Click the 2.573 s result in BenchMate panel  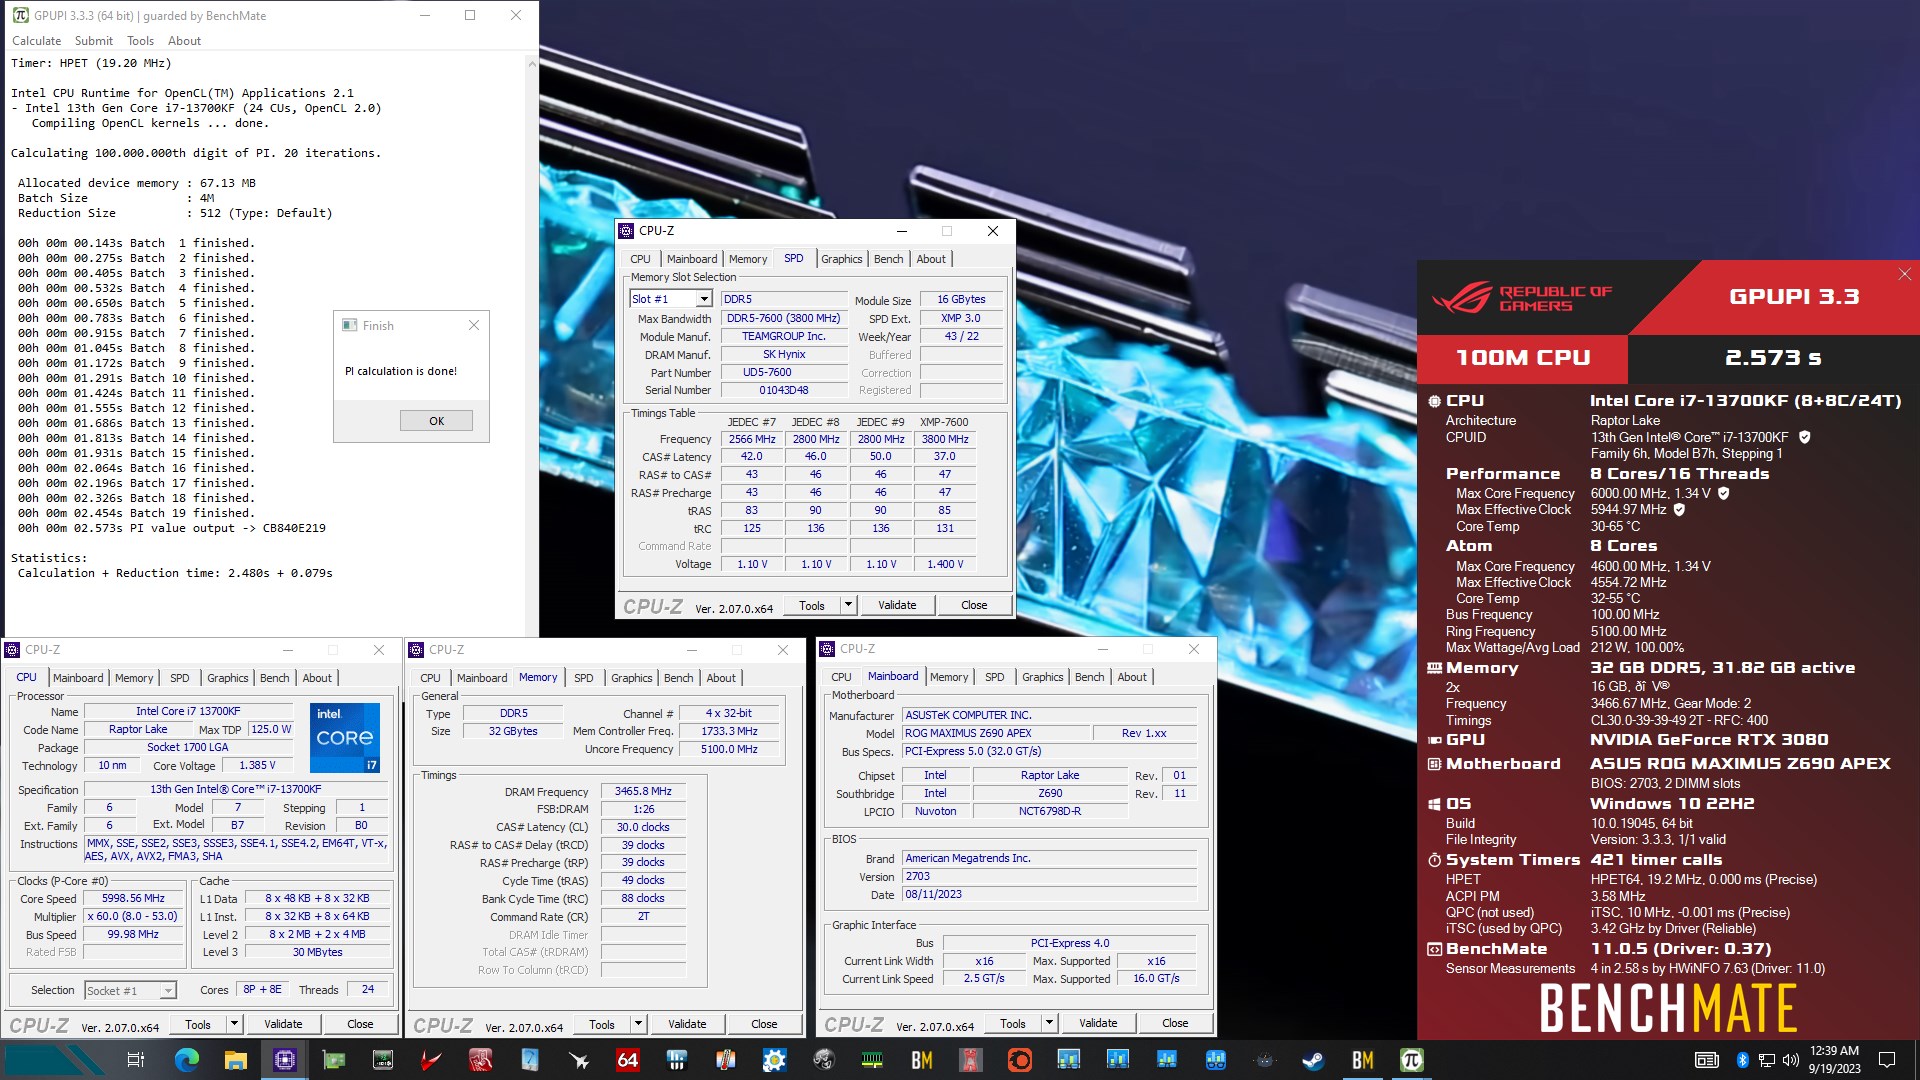coord(1773,358)
